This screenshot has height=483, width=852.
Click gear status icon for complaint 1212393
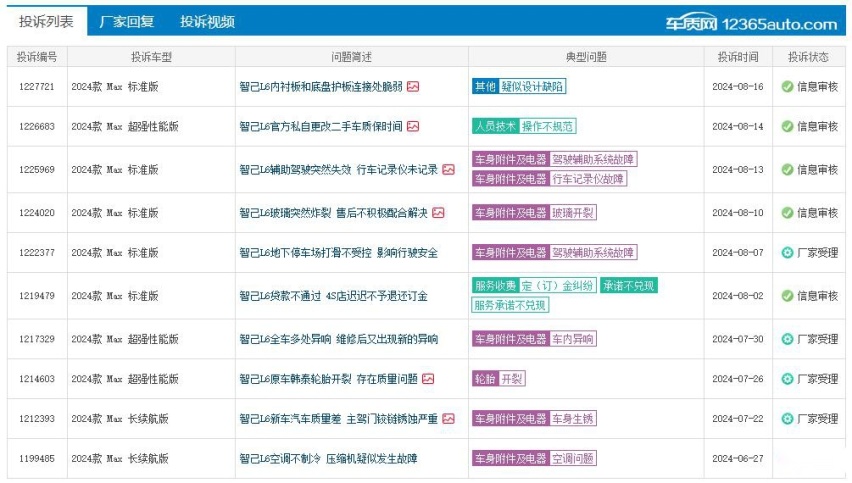787,418
